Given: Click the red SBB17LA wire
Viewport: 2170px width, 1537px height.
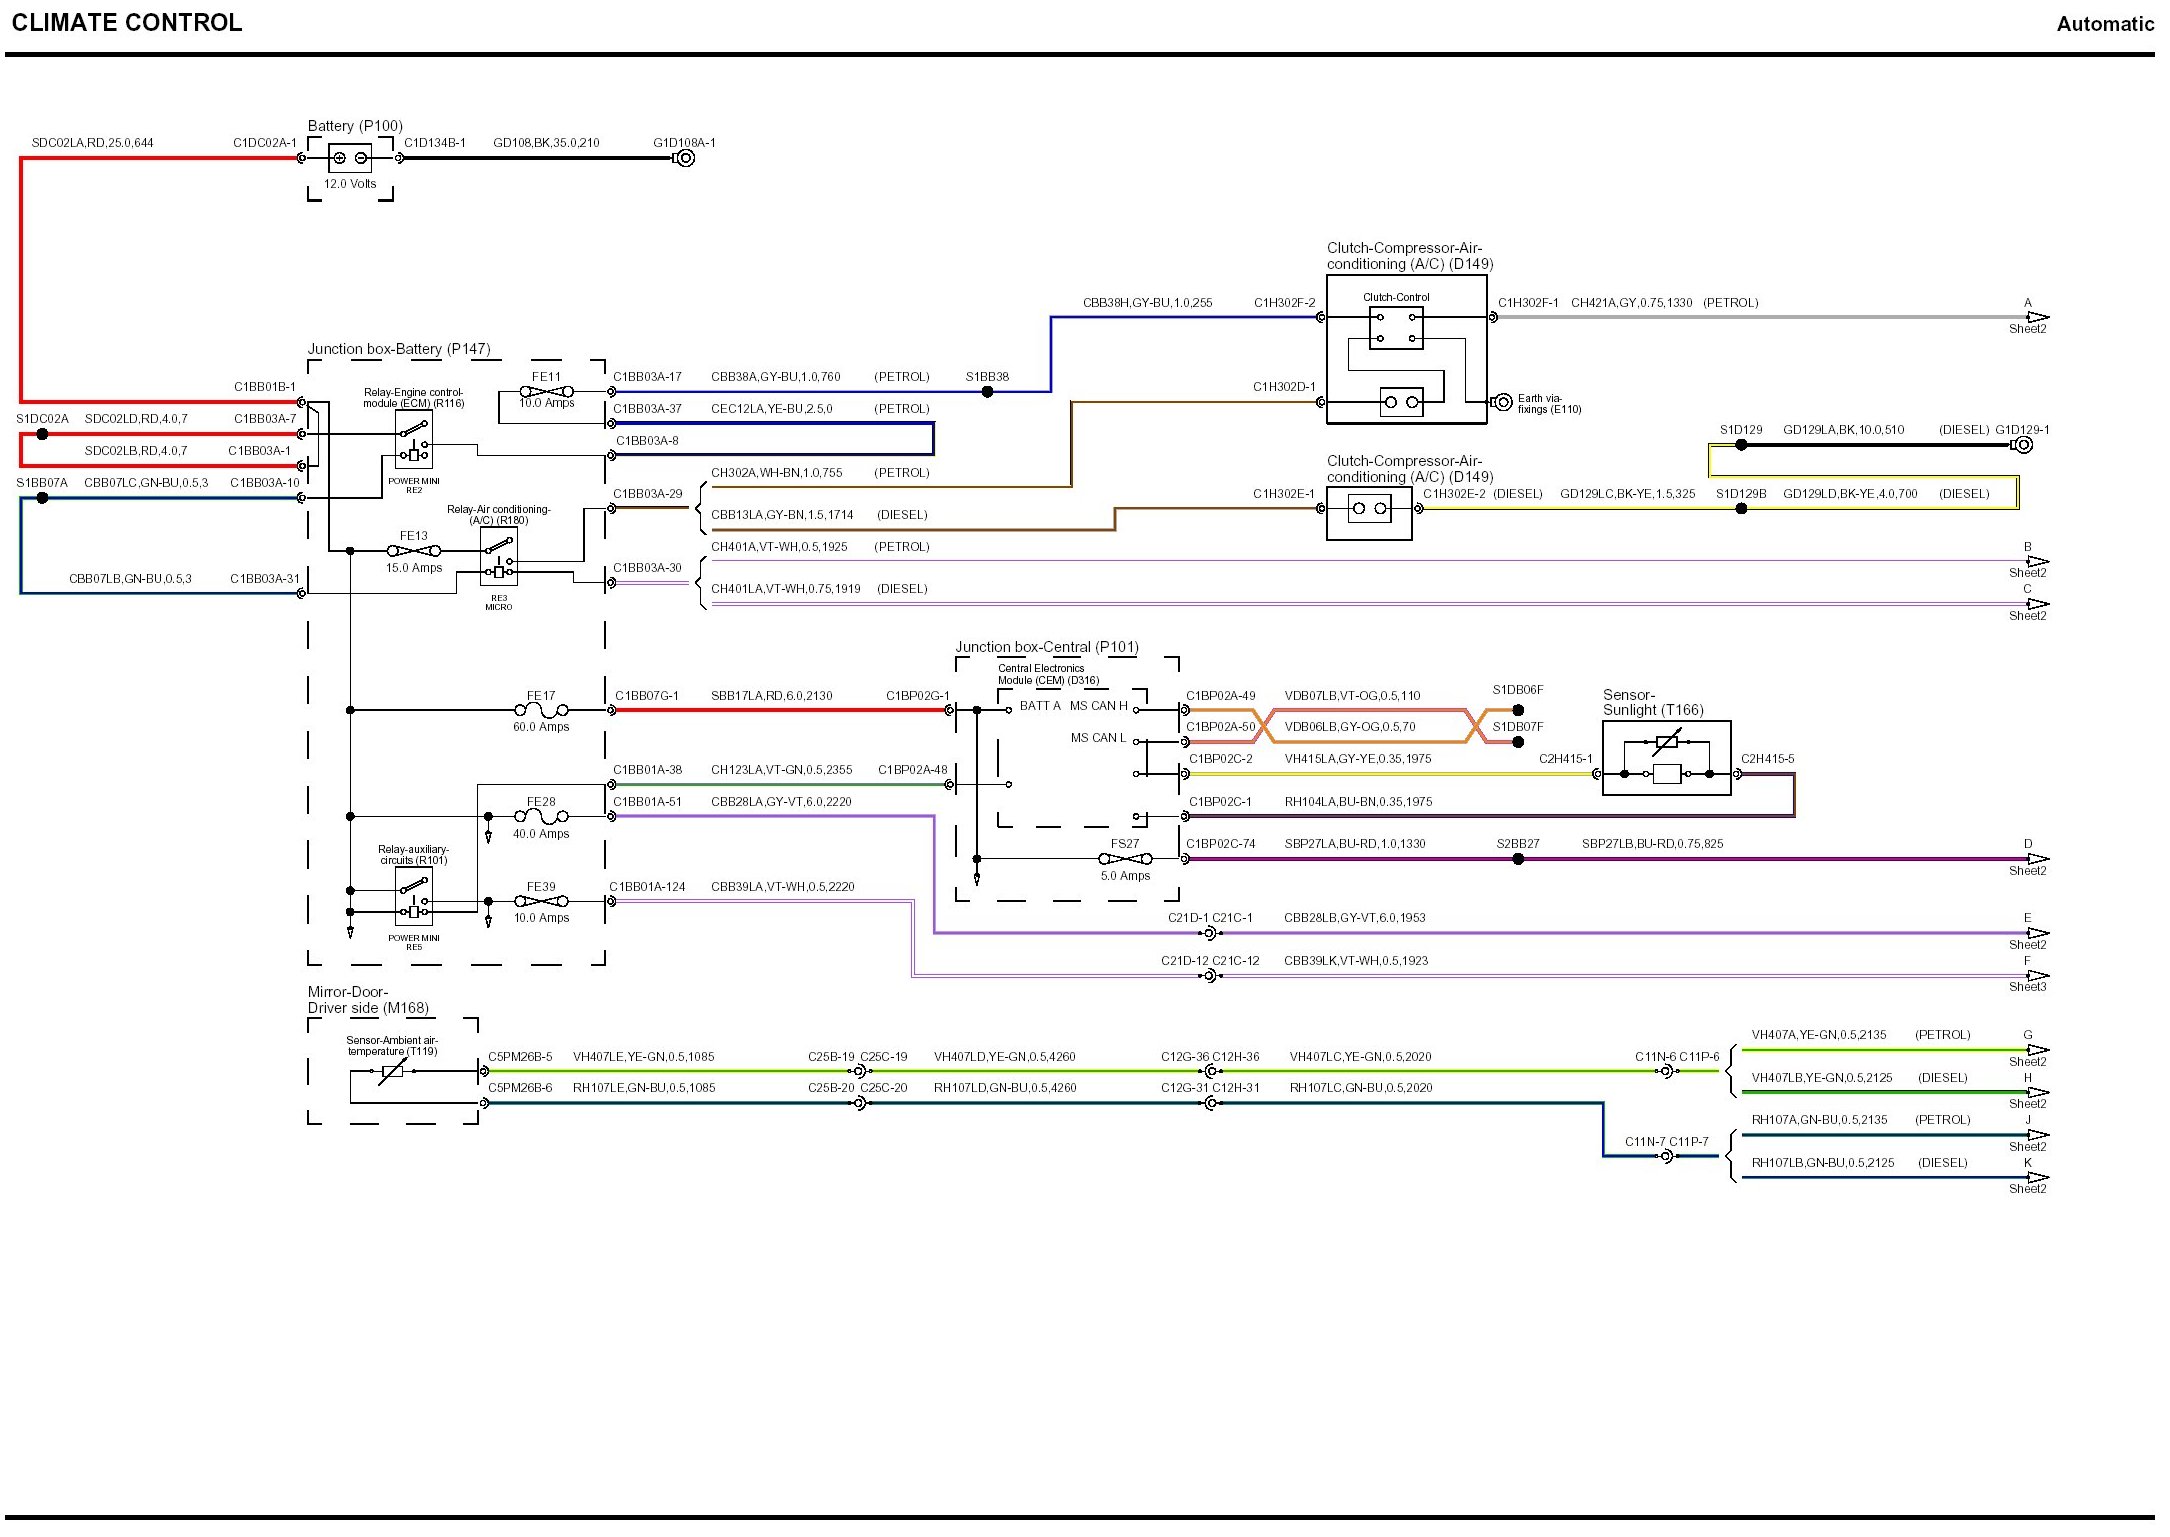Looking at the screenshot, I should coord(780,710).
